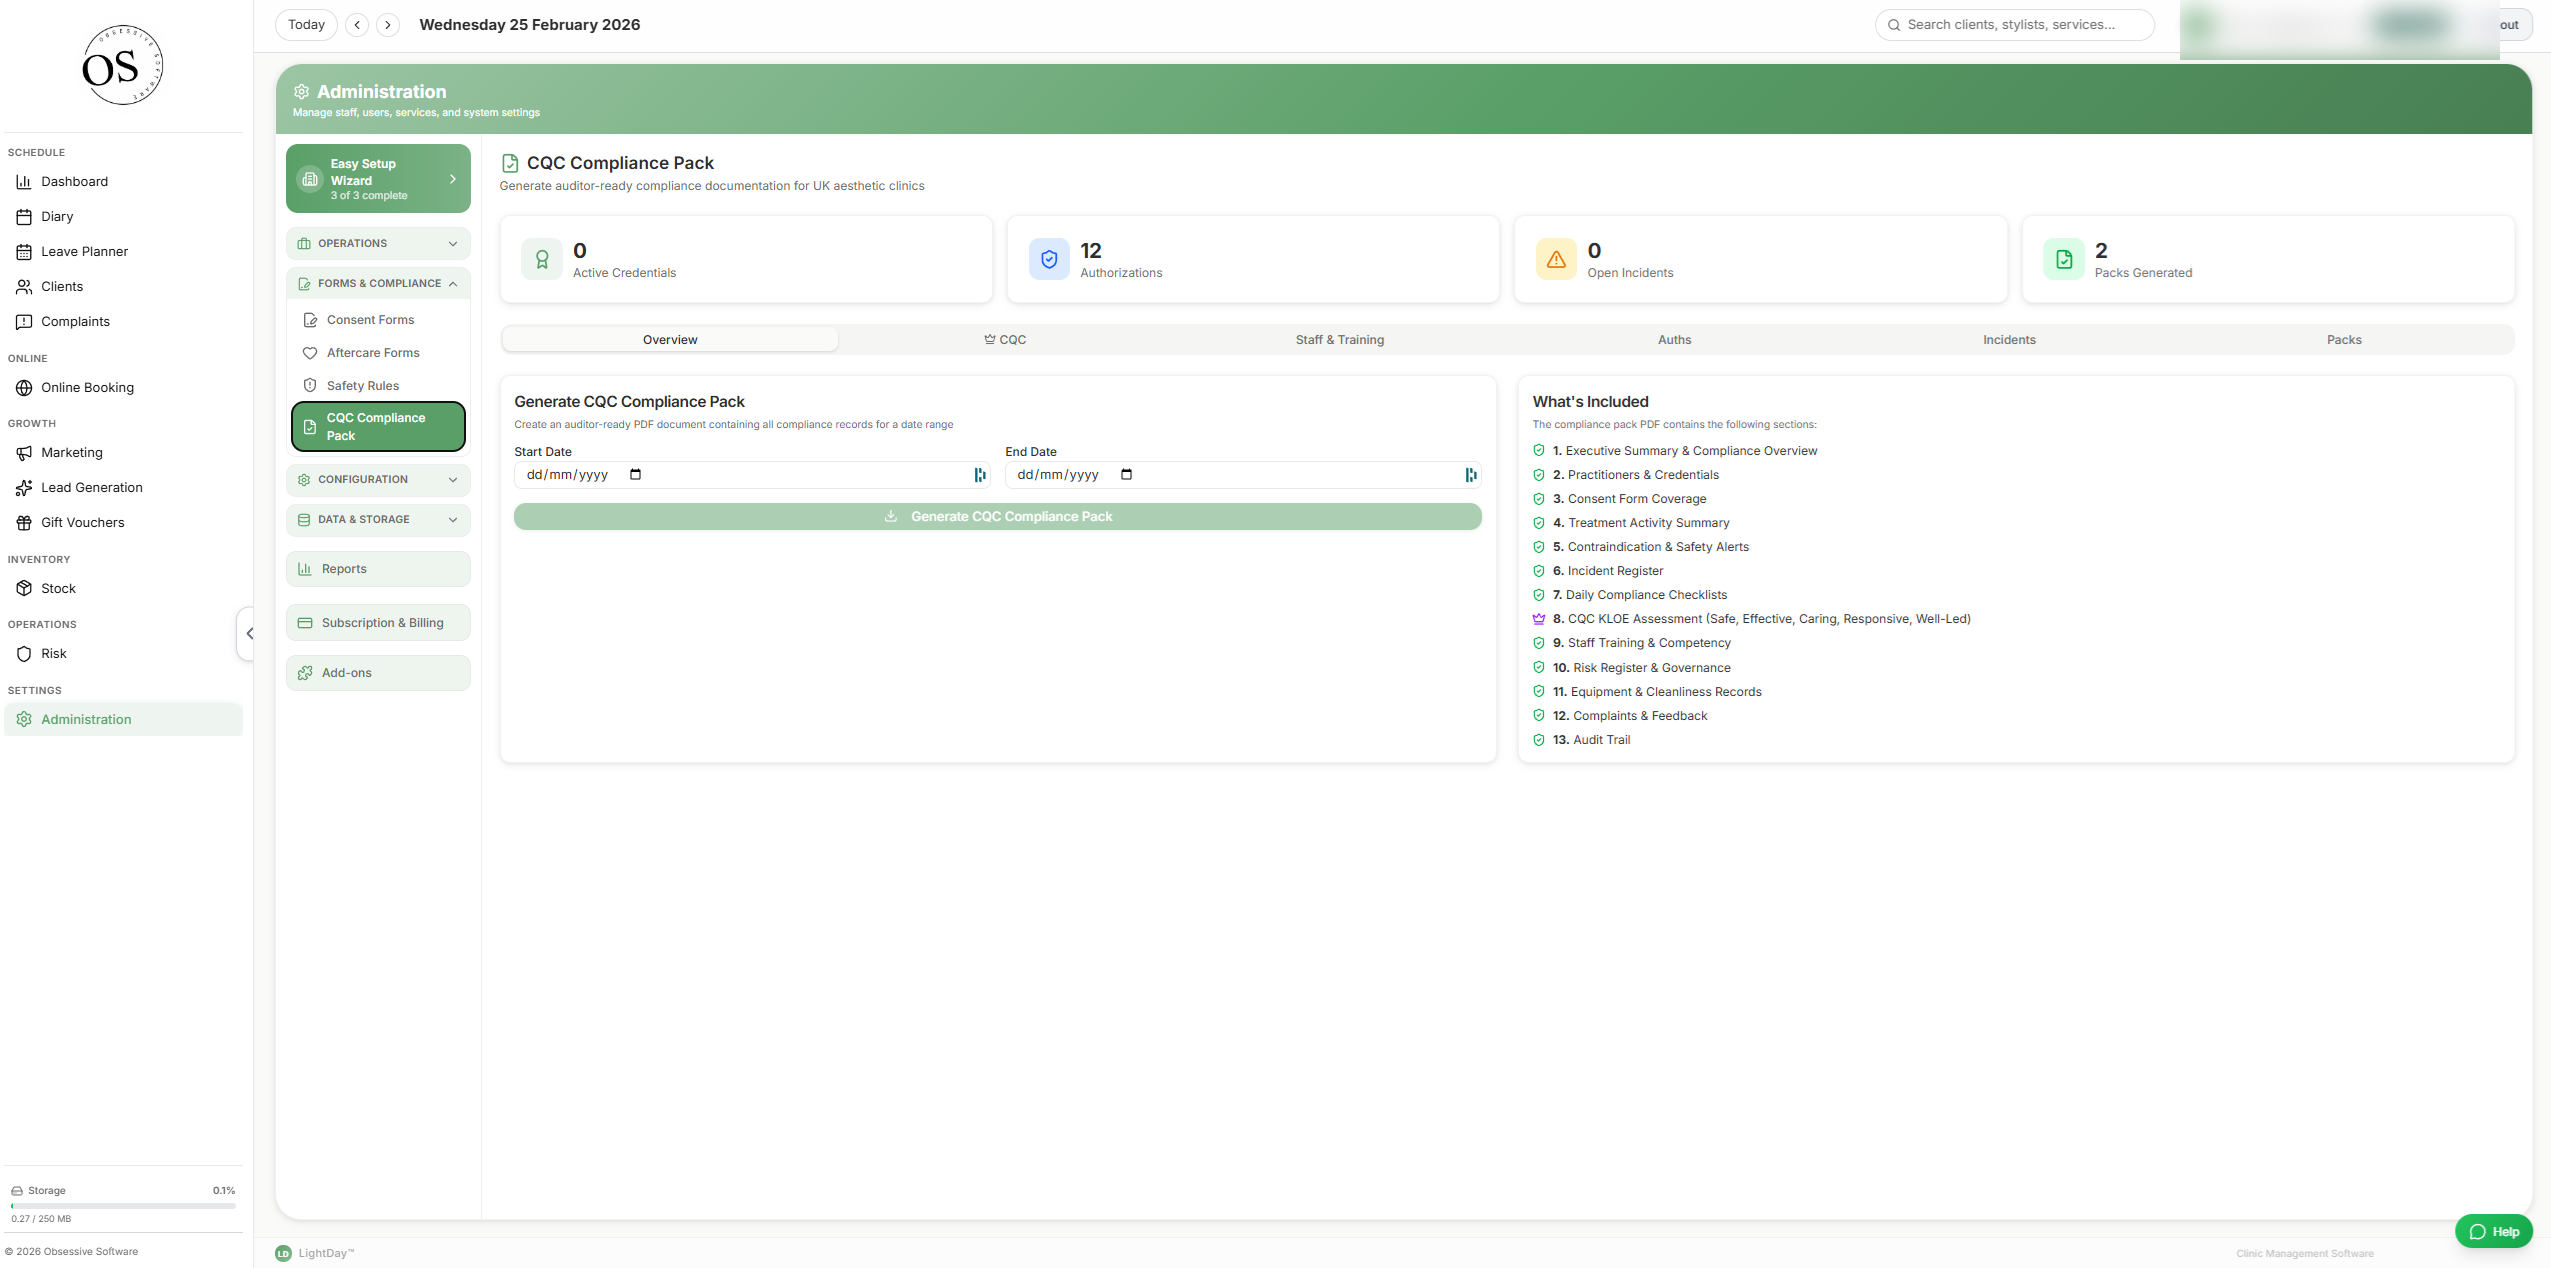This screenshot has height=1268, width=2551.
Task: Click the LightDay footer logo
Action: 283,1253
